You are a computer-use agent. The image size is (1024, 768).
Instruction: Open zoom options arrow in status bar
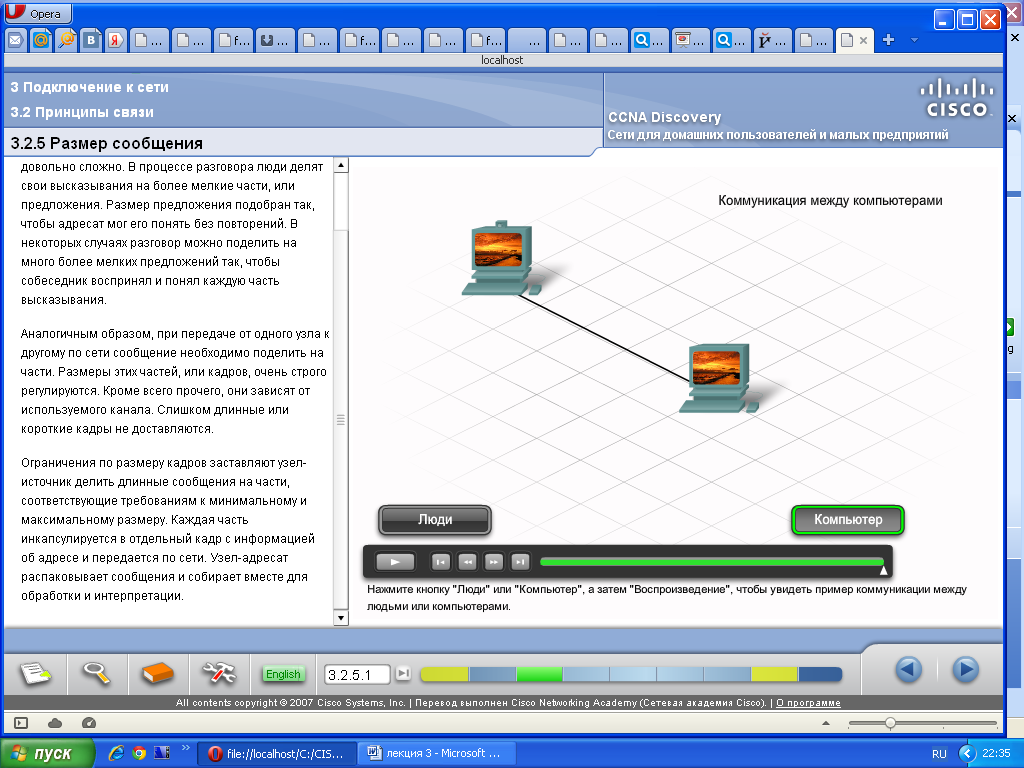tap(826, 723)
